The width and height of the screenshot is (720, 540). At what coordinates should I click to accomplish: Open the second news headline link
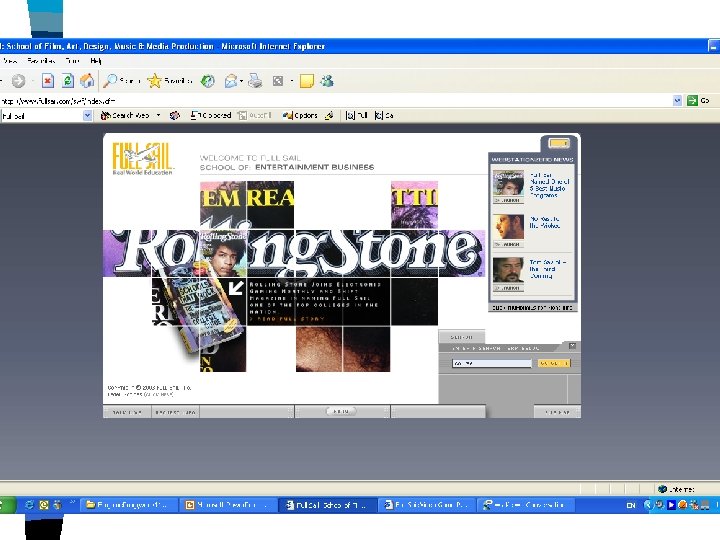[545, 222]
